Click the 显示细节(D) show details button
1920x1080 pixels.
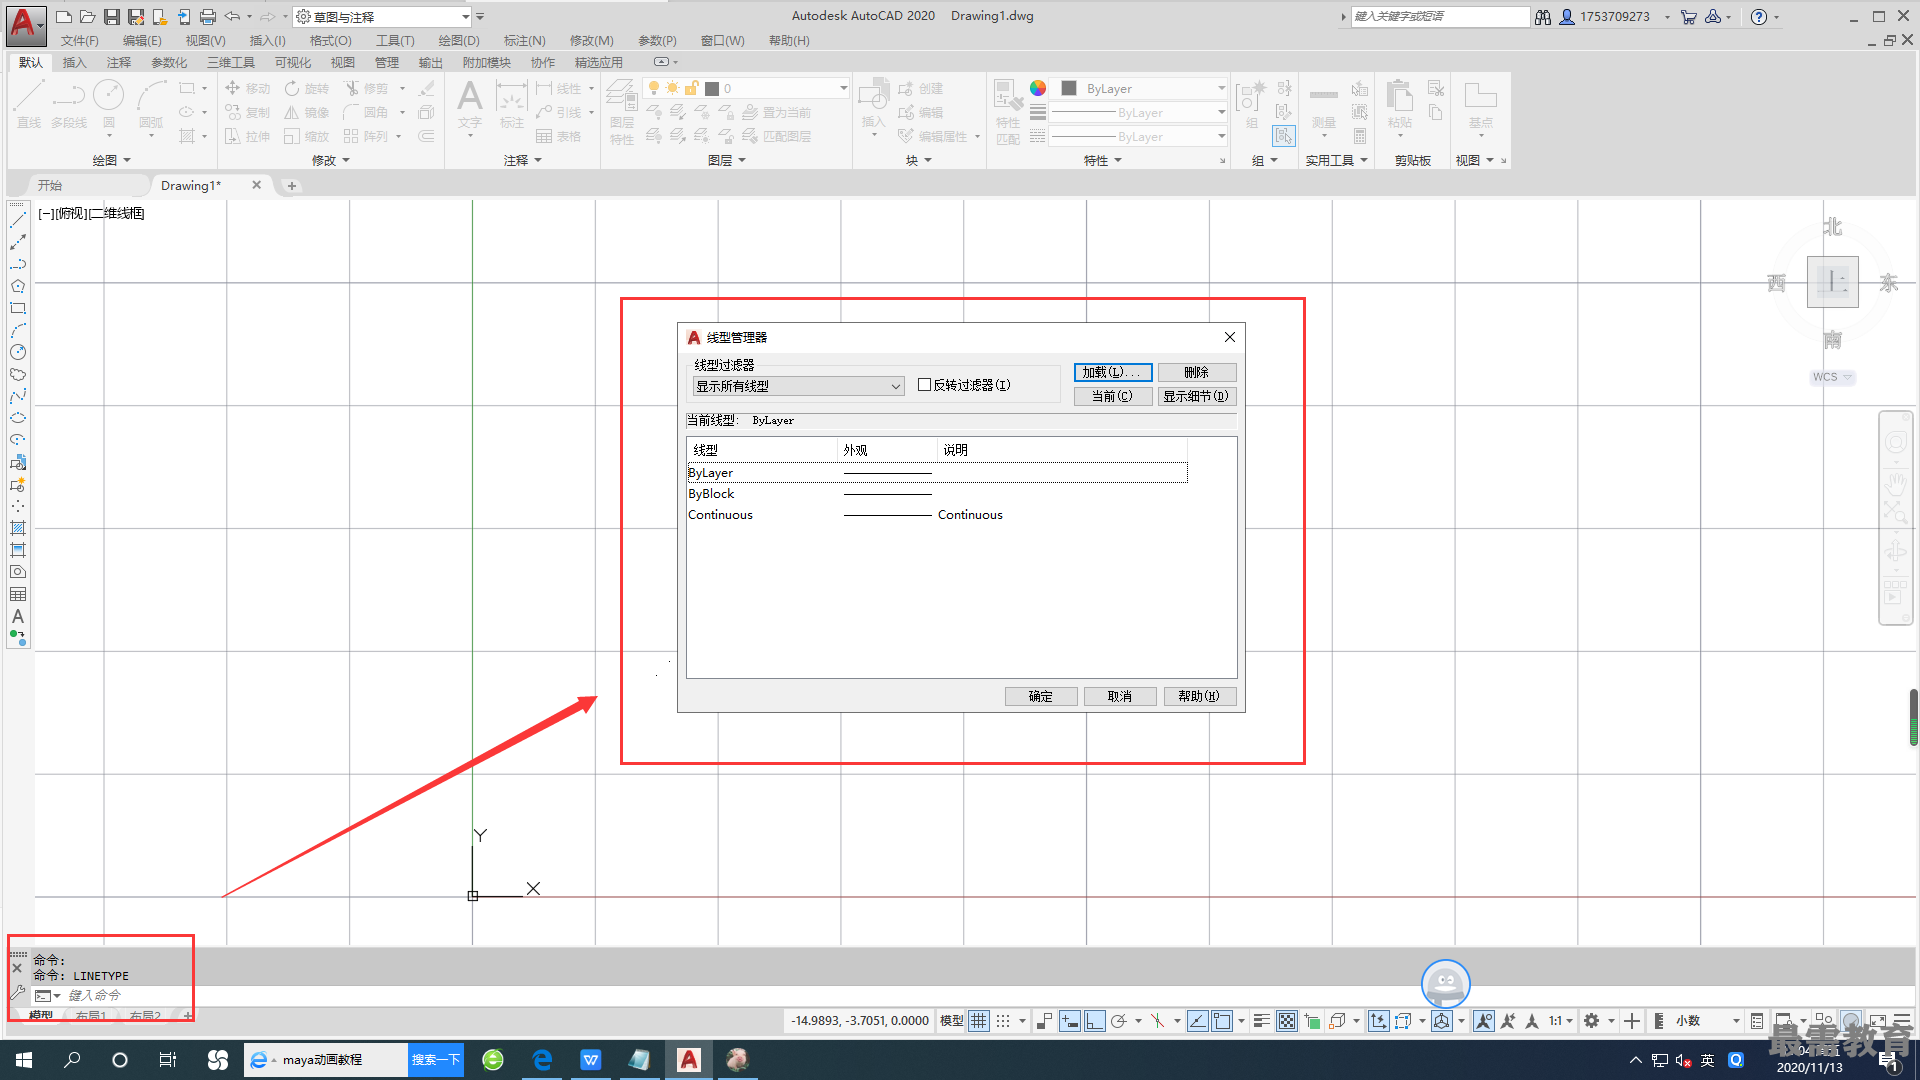1197,396
